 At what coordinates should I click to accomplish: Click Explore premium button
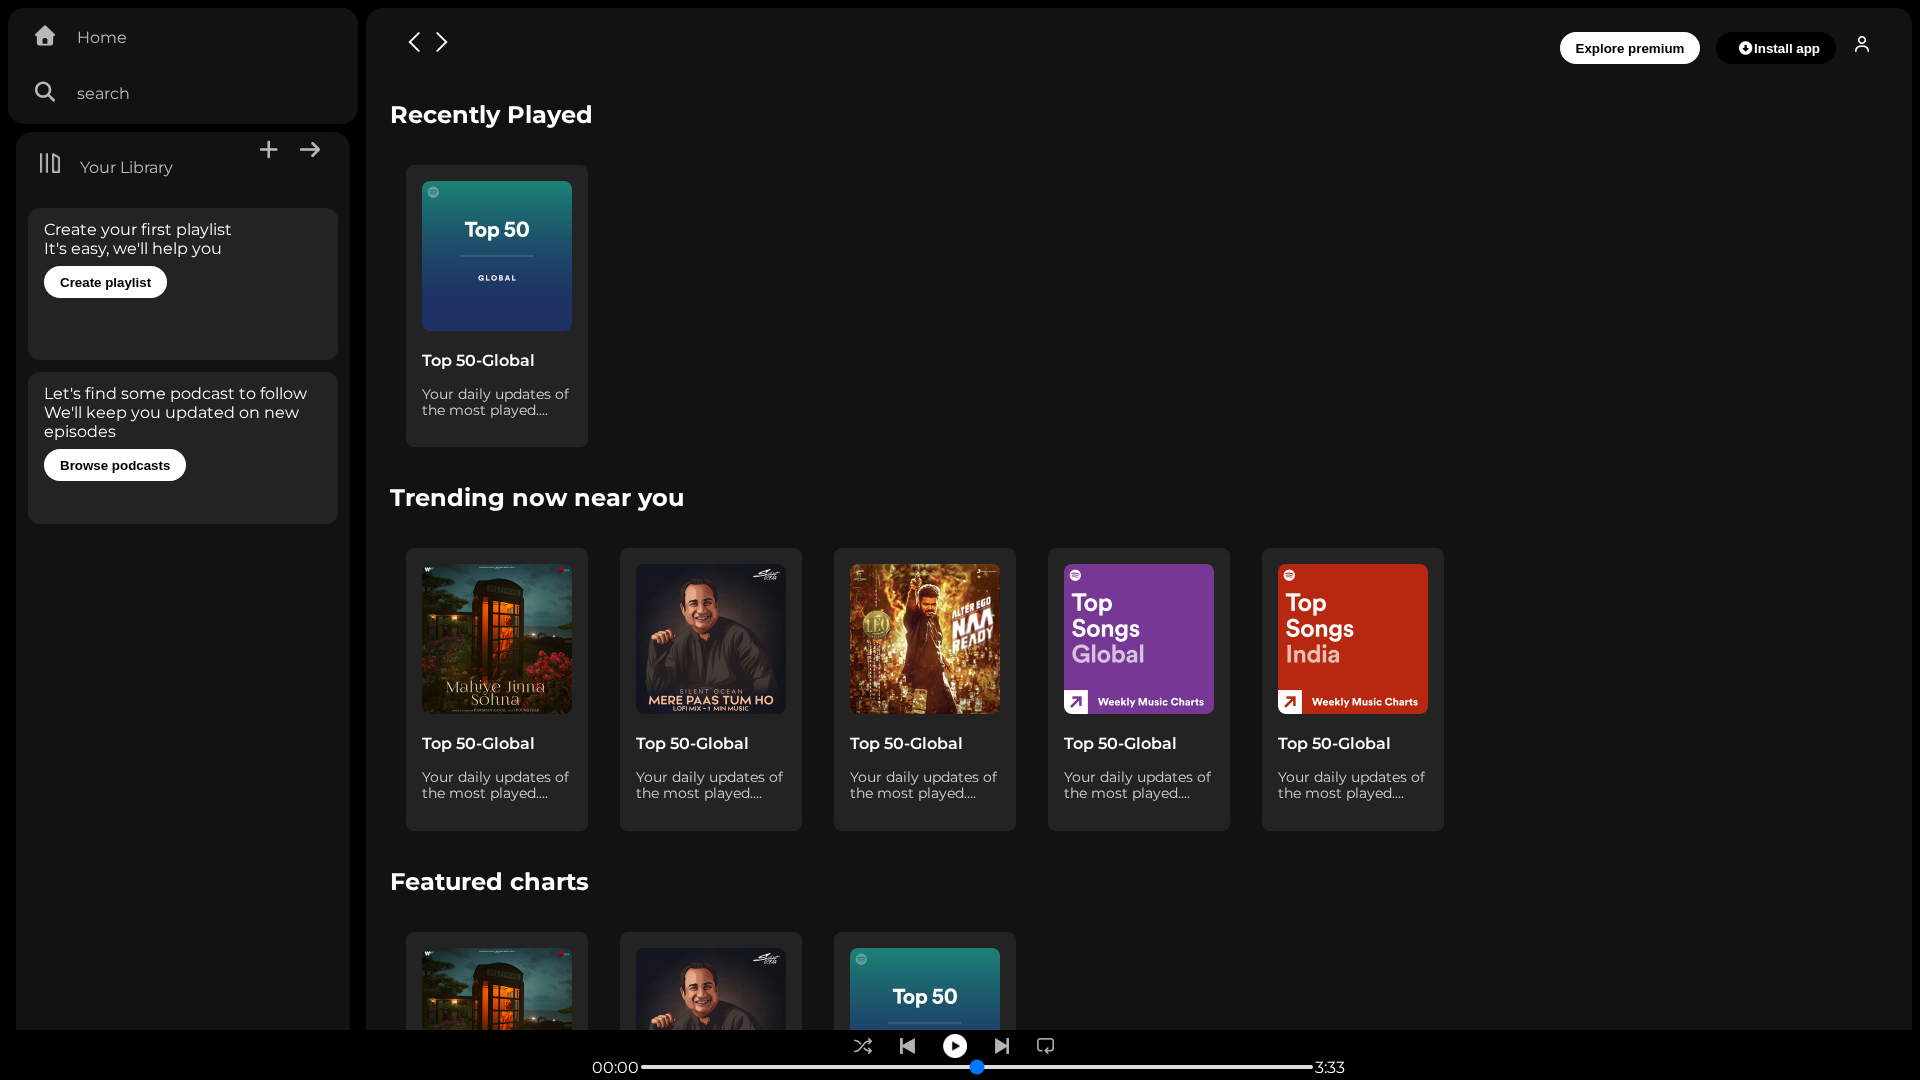(x=1630, y=48)
